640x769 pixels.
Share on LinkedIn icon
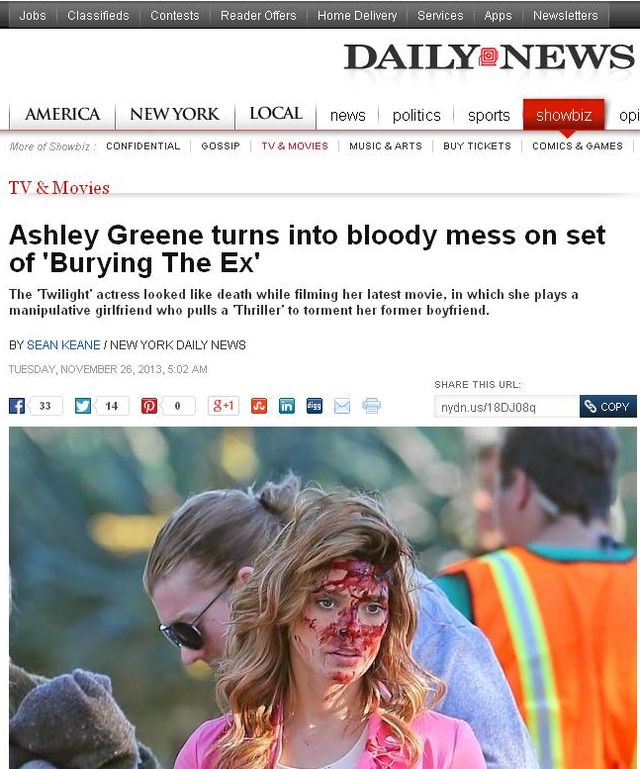[x=287, y=406]
